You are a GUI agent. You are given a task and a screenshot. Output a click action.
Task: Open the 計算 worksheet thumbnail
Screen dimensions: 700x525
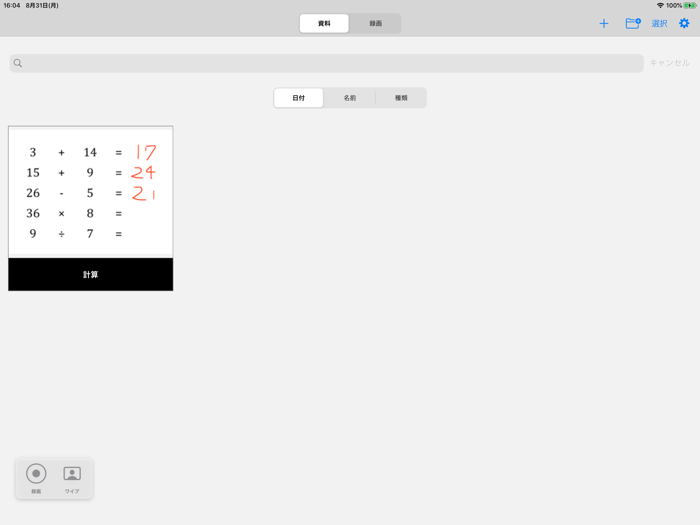point(91,208)
